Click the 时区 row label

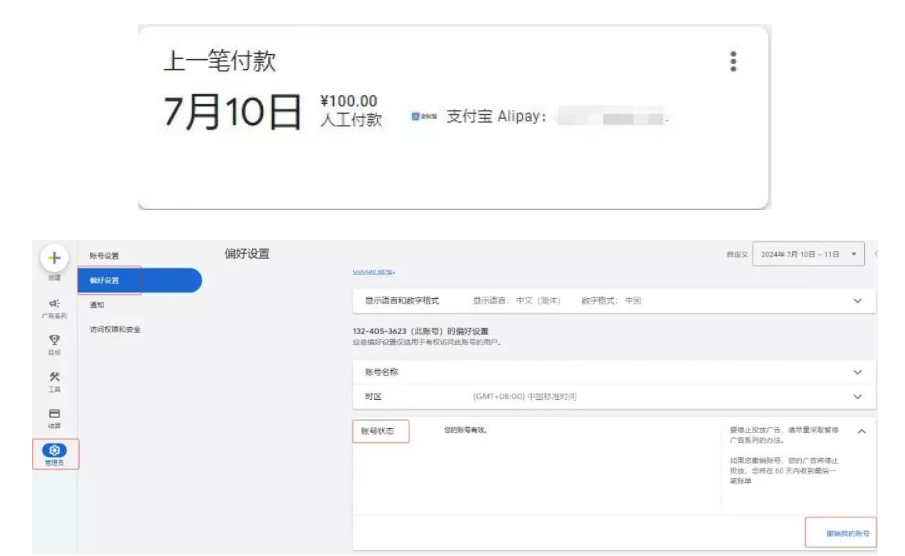[x=373, y=397]
